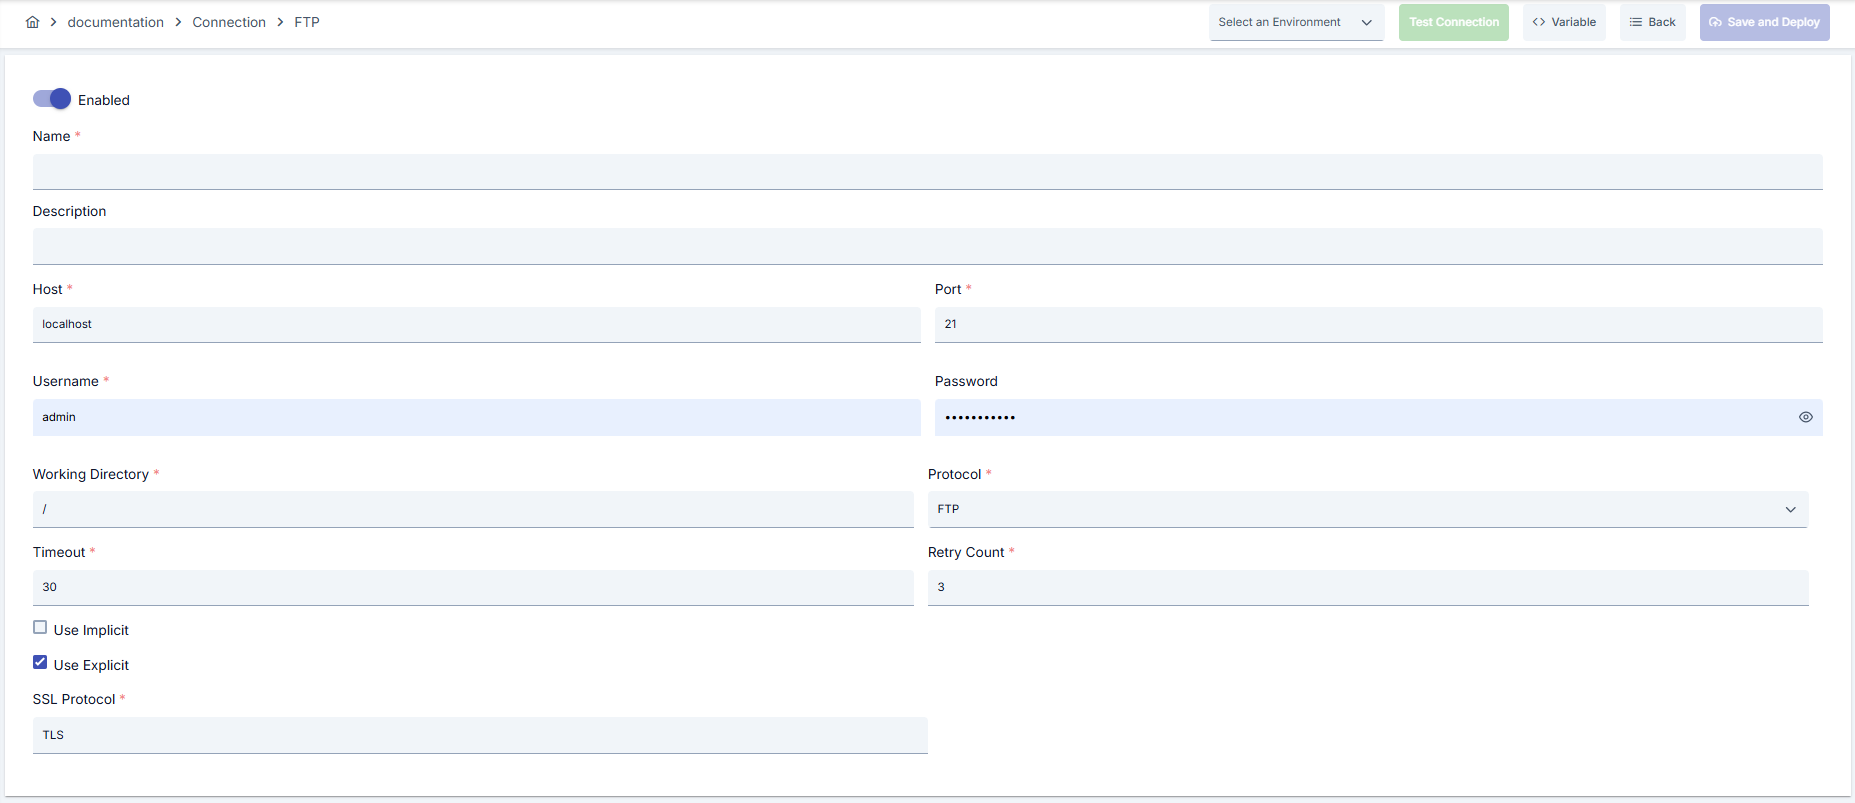Toggle the Enabled switch off
The height and width of the screenshot is (803, 1855).
(52, 99)
